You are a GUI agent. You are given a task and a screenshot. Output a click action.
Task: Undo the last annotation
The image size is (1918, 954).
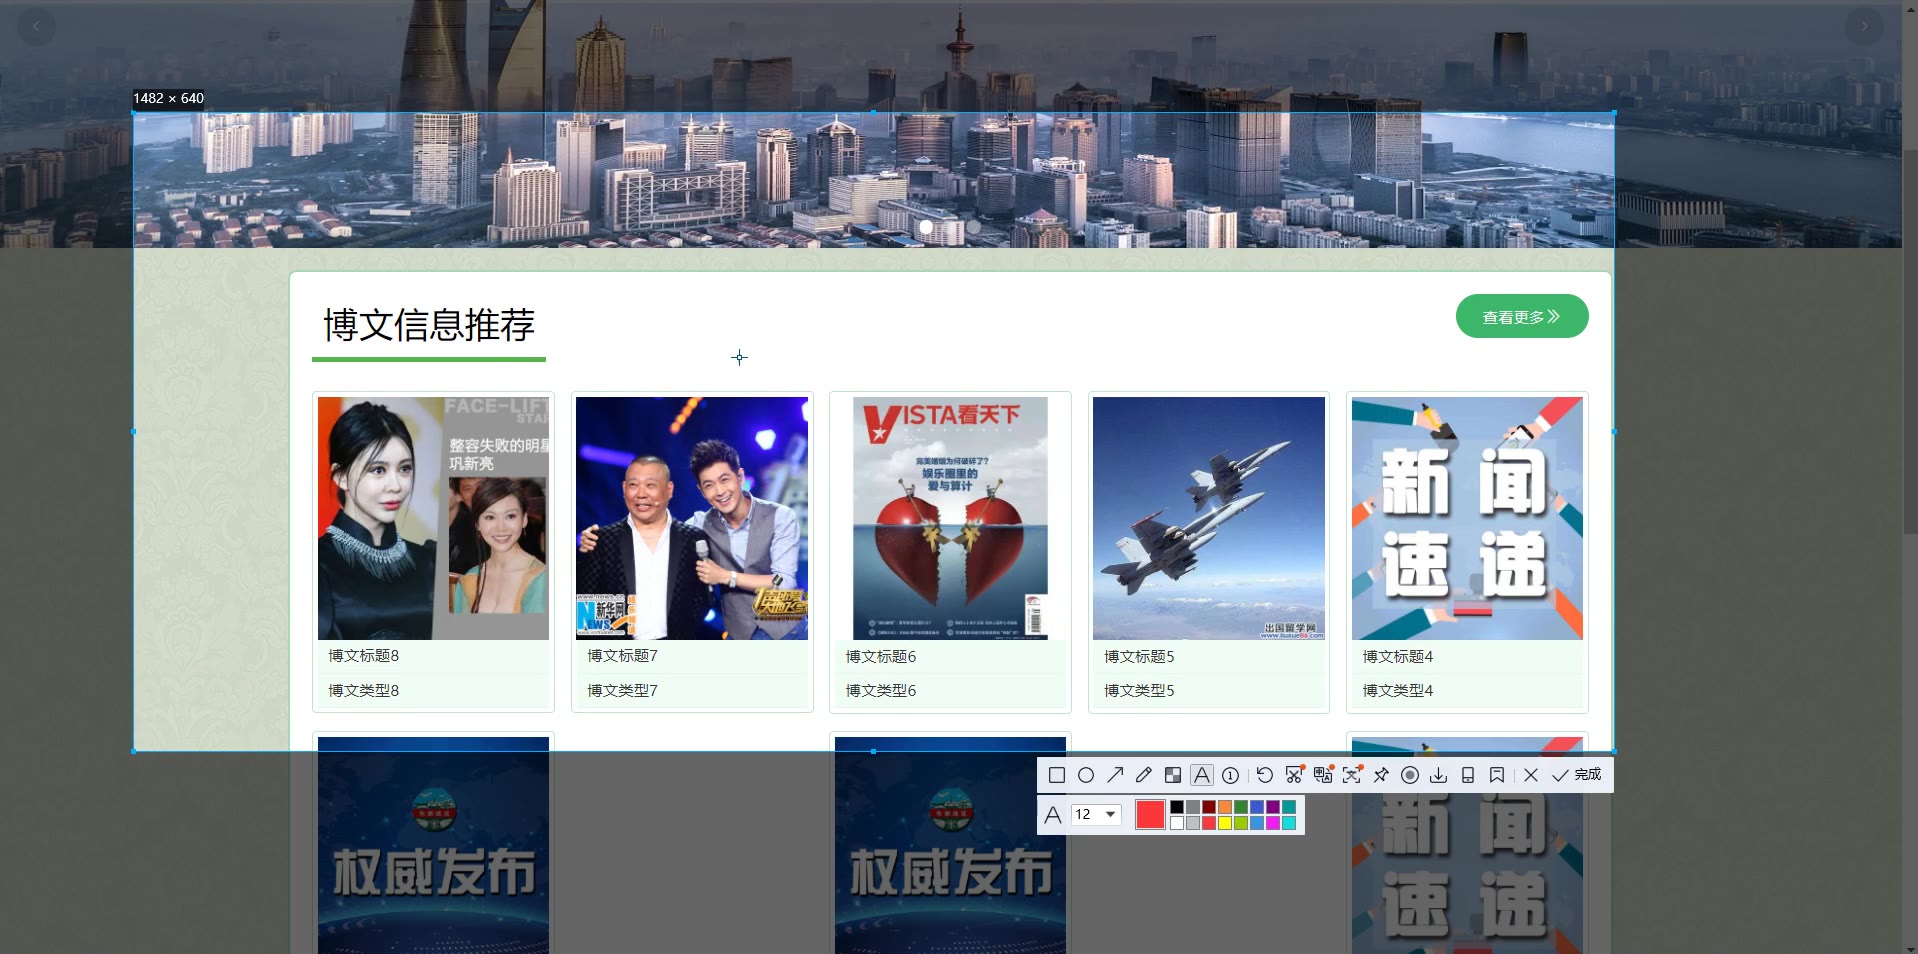tap(1265, 775)
